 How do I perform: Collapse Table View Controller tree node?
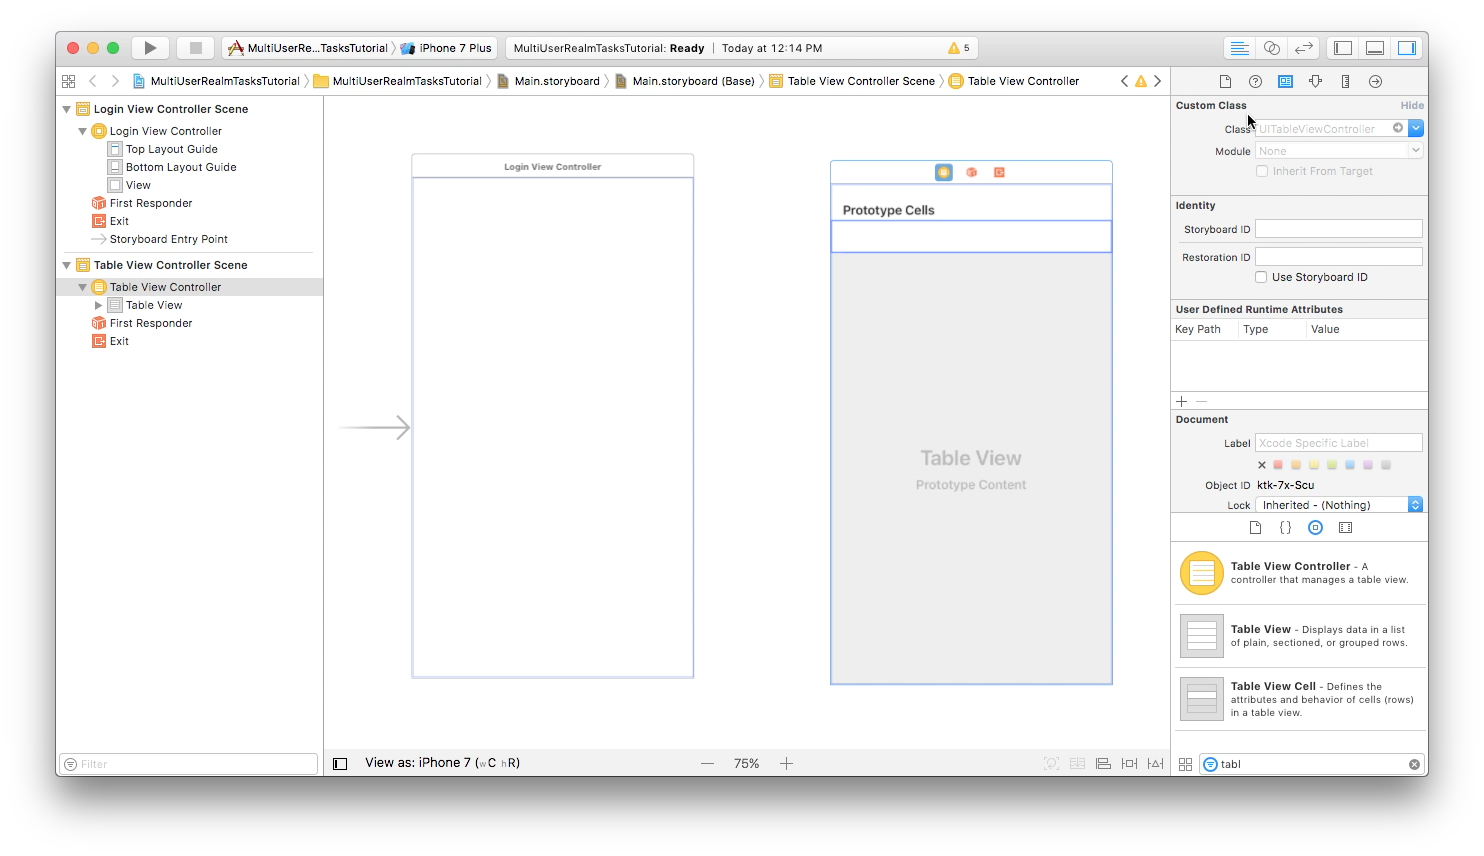point(83,287)
